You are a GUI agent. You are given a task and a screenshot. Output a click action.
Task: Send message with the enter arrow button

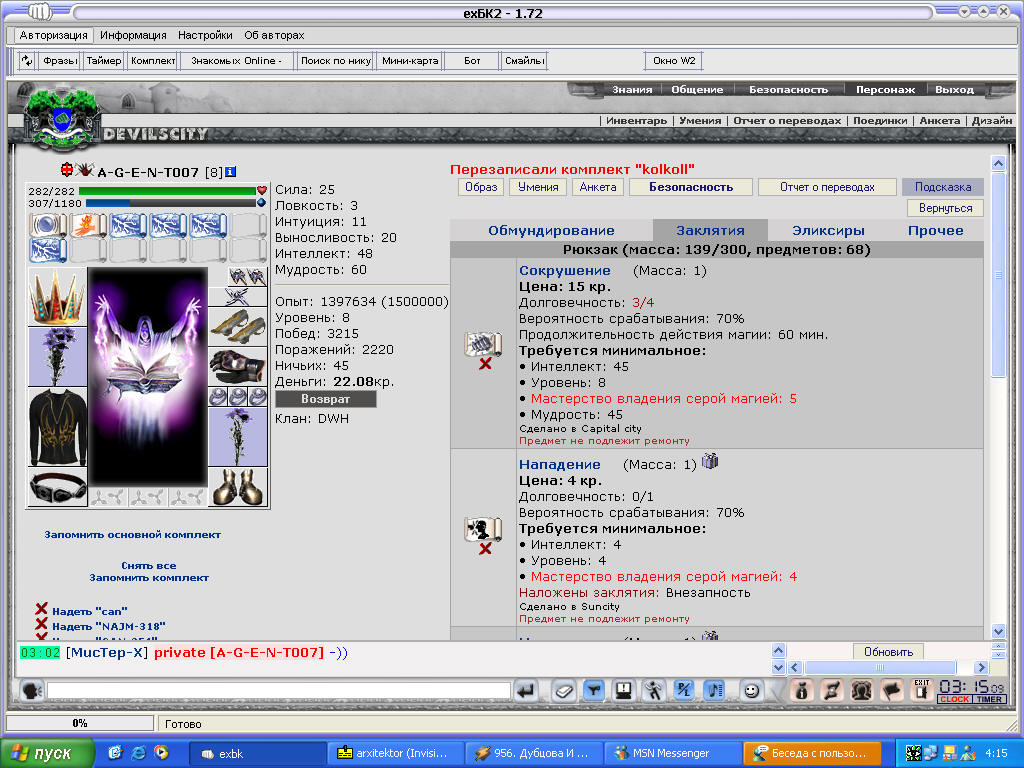click(526, 690)
